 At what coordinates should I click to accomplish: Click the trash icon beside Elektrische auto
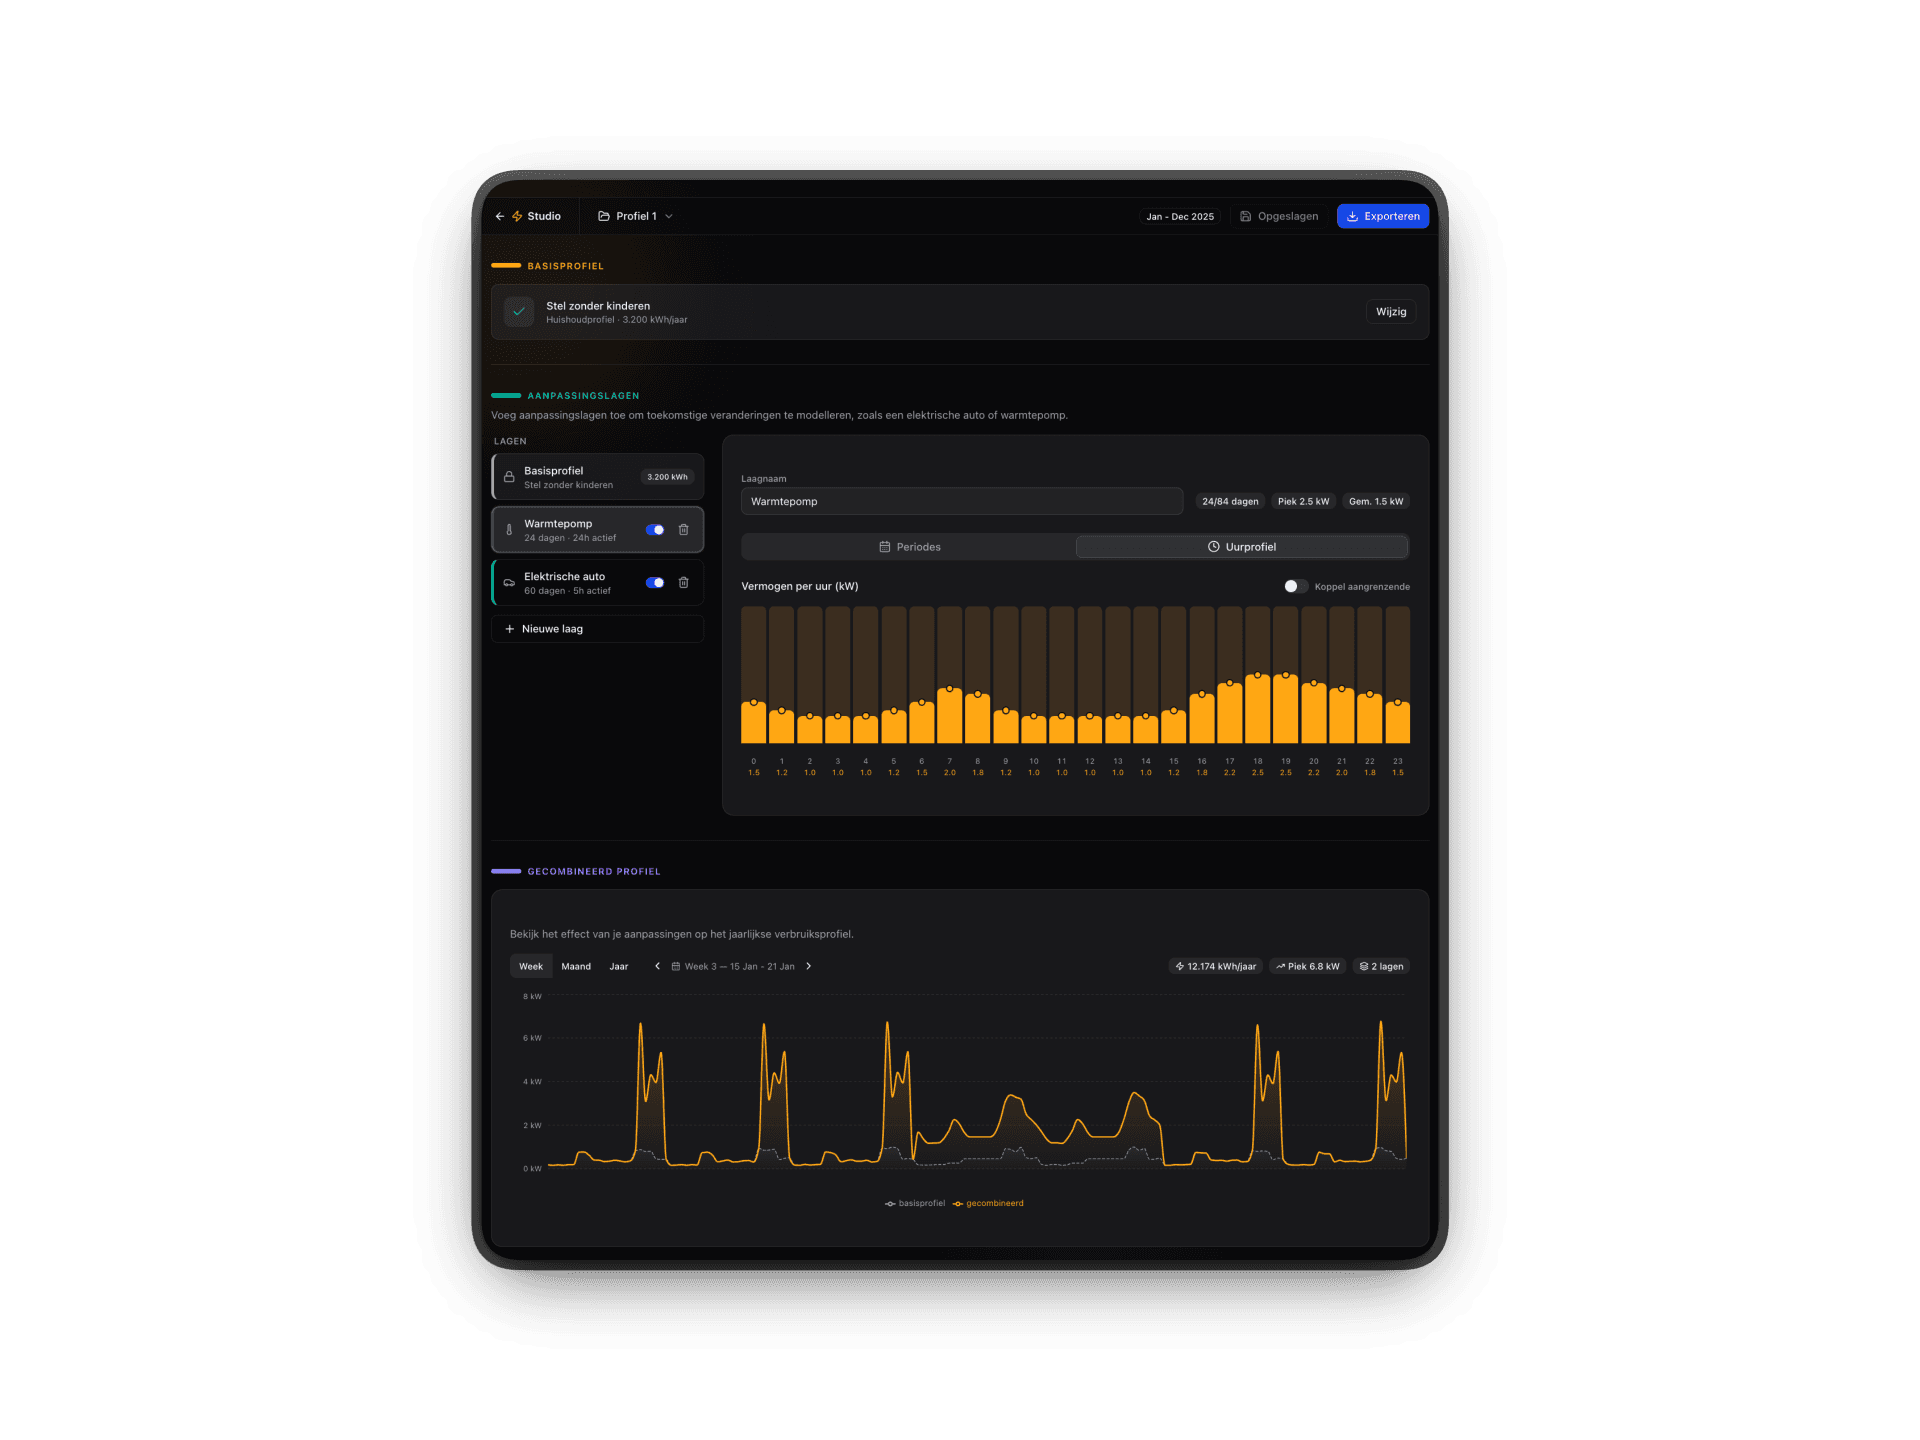[x=683, y=582]
